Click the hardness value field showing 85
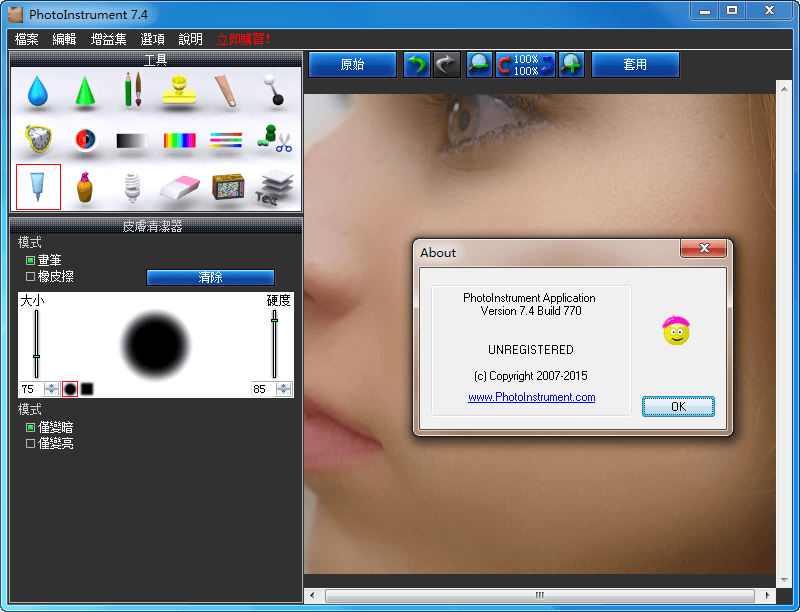800x612 pixels. 263,389
